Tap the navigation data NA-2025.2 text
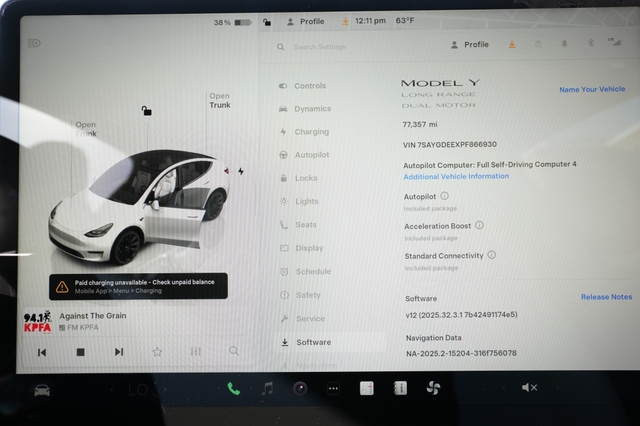The width and height of the screenshot is (640, 426). pos(461,353)
